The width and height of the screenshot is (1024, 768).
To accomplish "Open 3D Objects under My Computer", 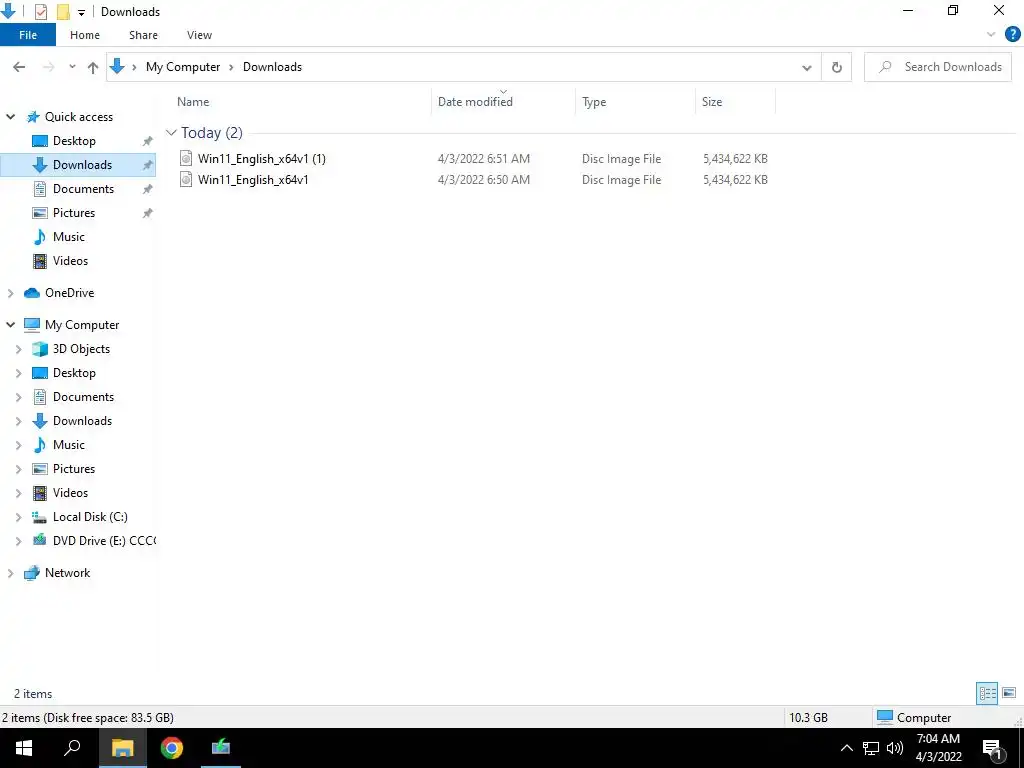I will [x=81, y=349].
